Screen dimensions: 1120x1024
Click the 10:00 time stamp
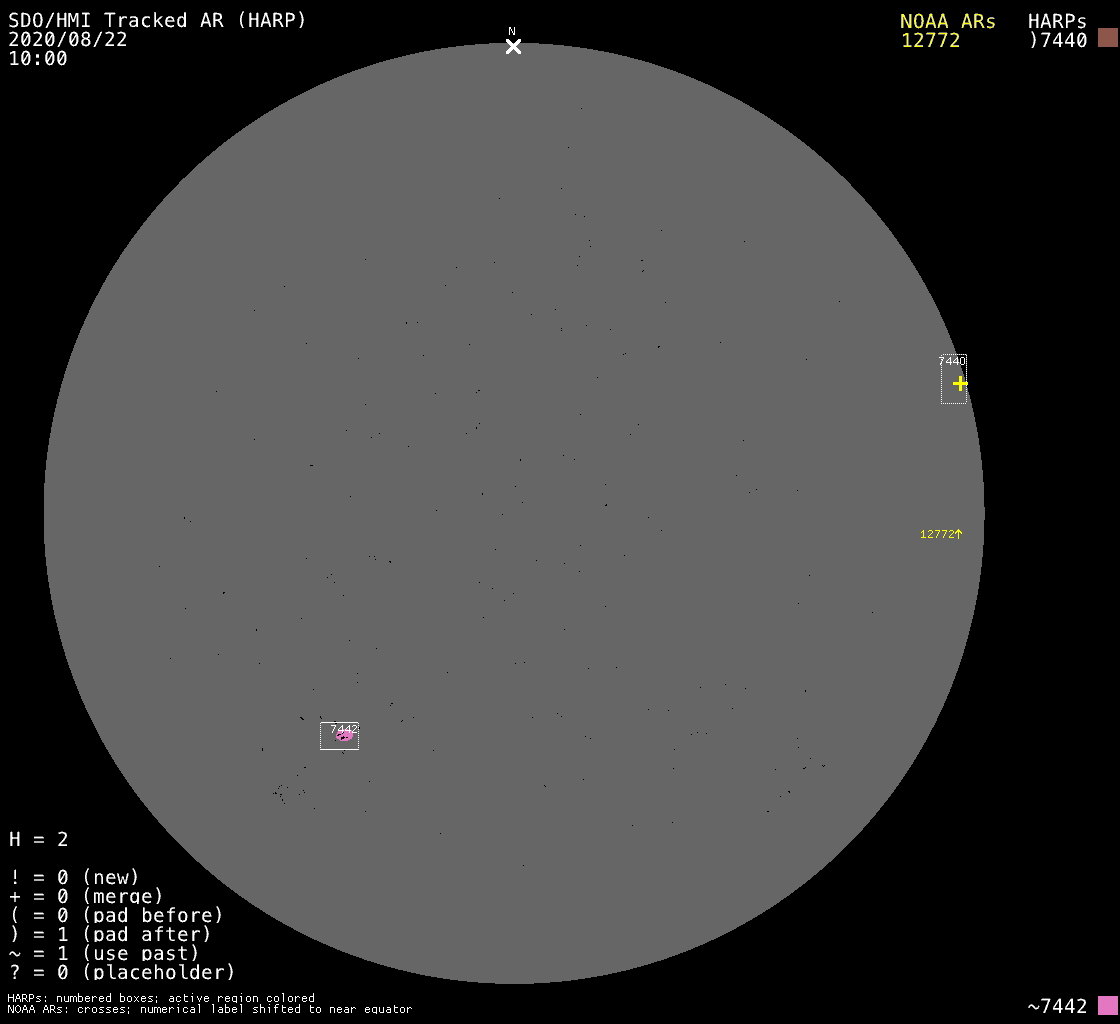coord(38,58)
